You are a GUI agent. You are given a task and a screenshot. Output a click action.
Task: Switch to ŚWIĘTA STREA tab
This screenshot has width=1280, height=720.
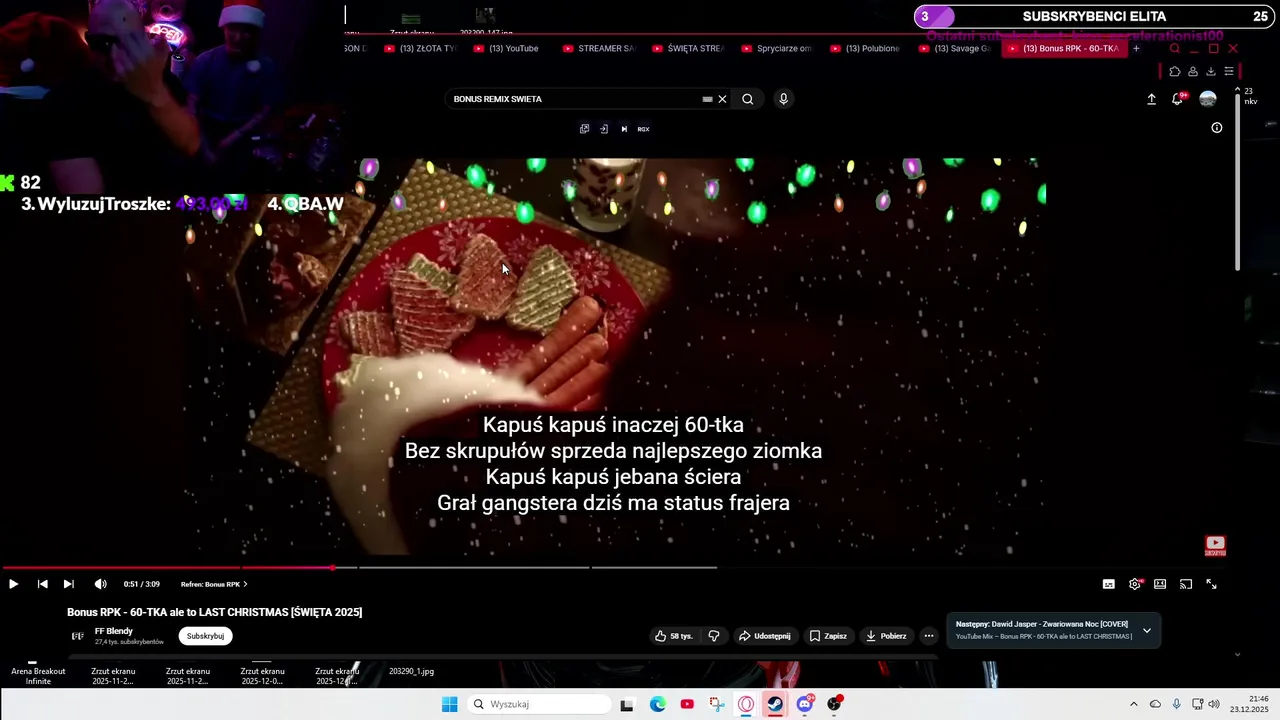coord(688,48)
